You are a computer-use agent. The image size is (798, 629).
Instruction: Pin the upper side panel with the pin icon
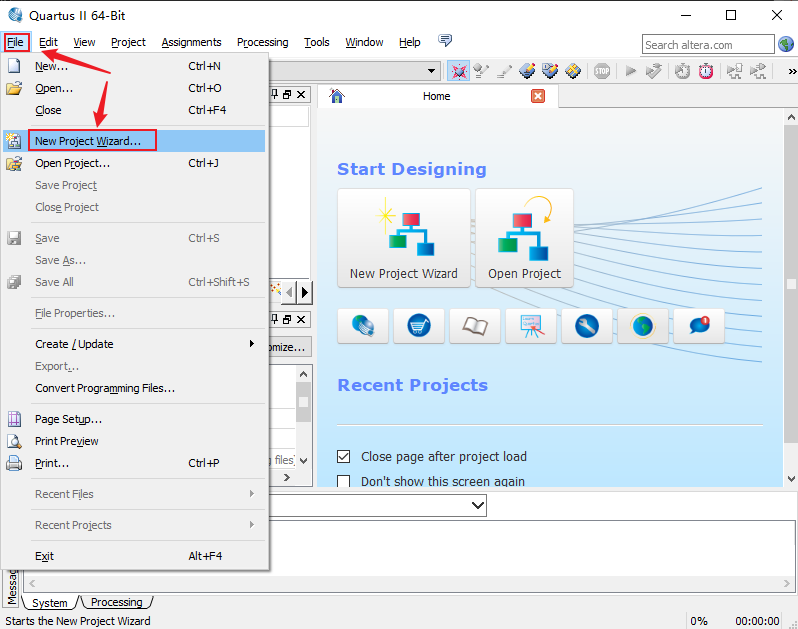[275, 94]
